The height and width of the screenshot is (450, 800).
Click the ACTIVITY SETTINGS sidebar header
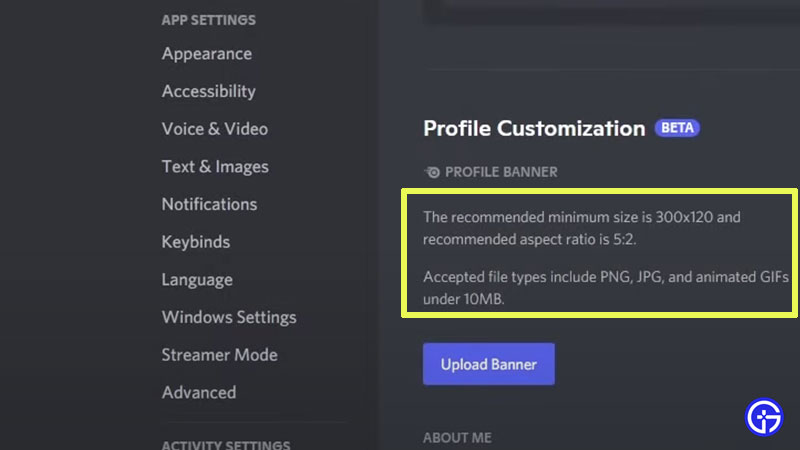226,445
